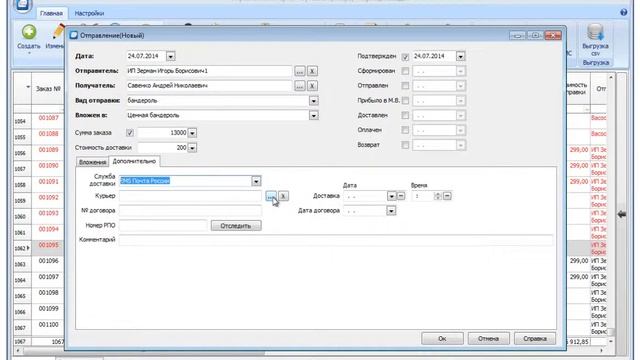This screenshot has width=640, height=360.
Task: Click into the Номер РПО field
Action: (163, 226)
